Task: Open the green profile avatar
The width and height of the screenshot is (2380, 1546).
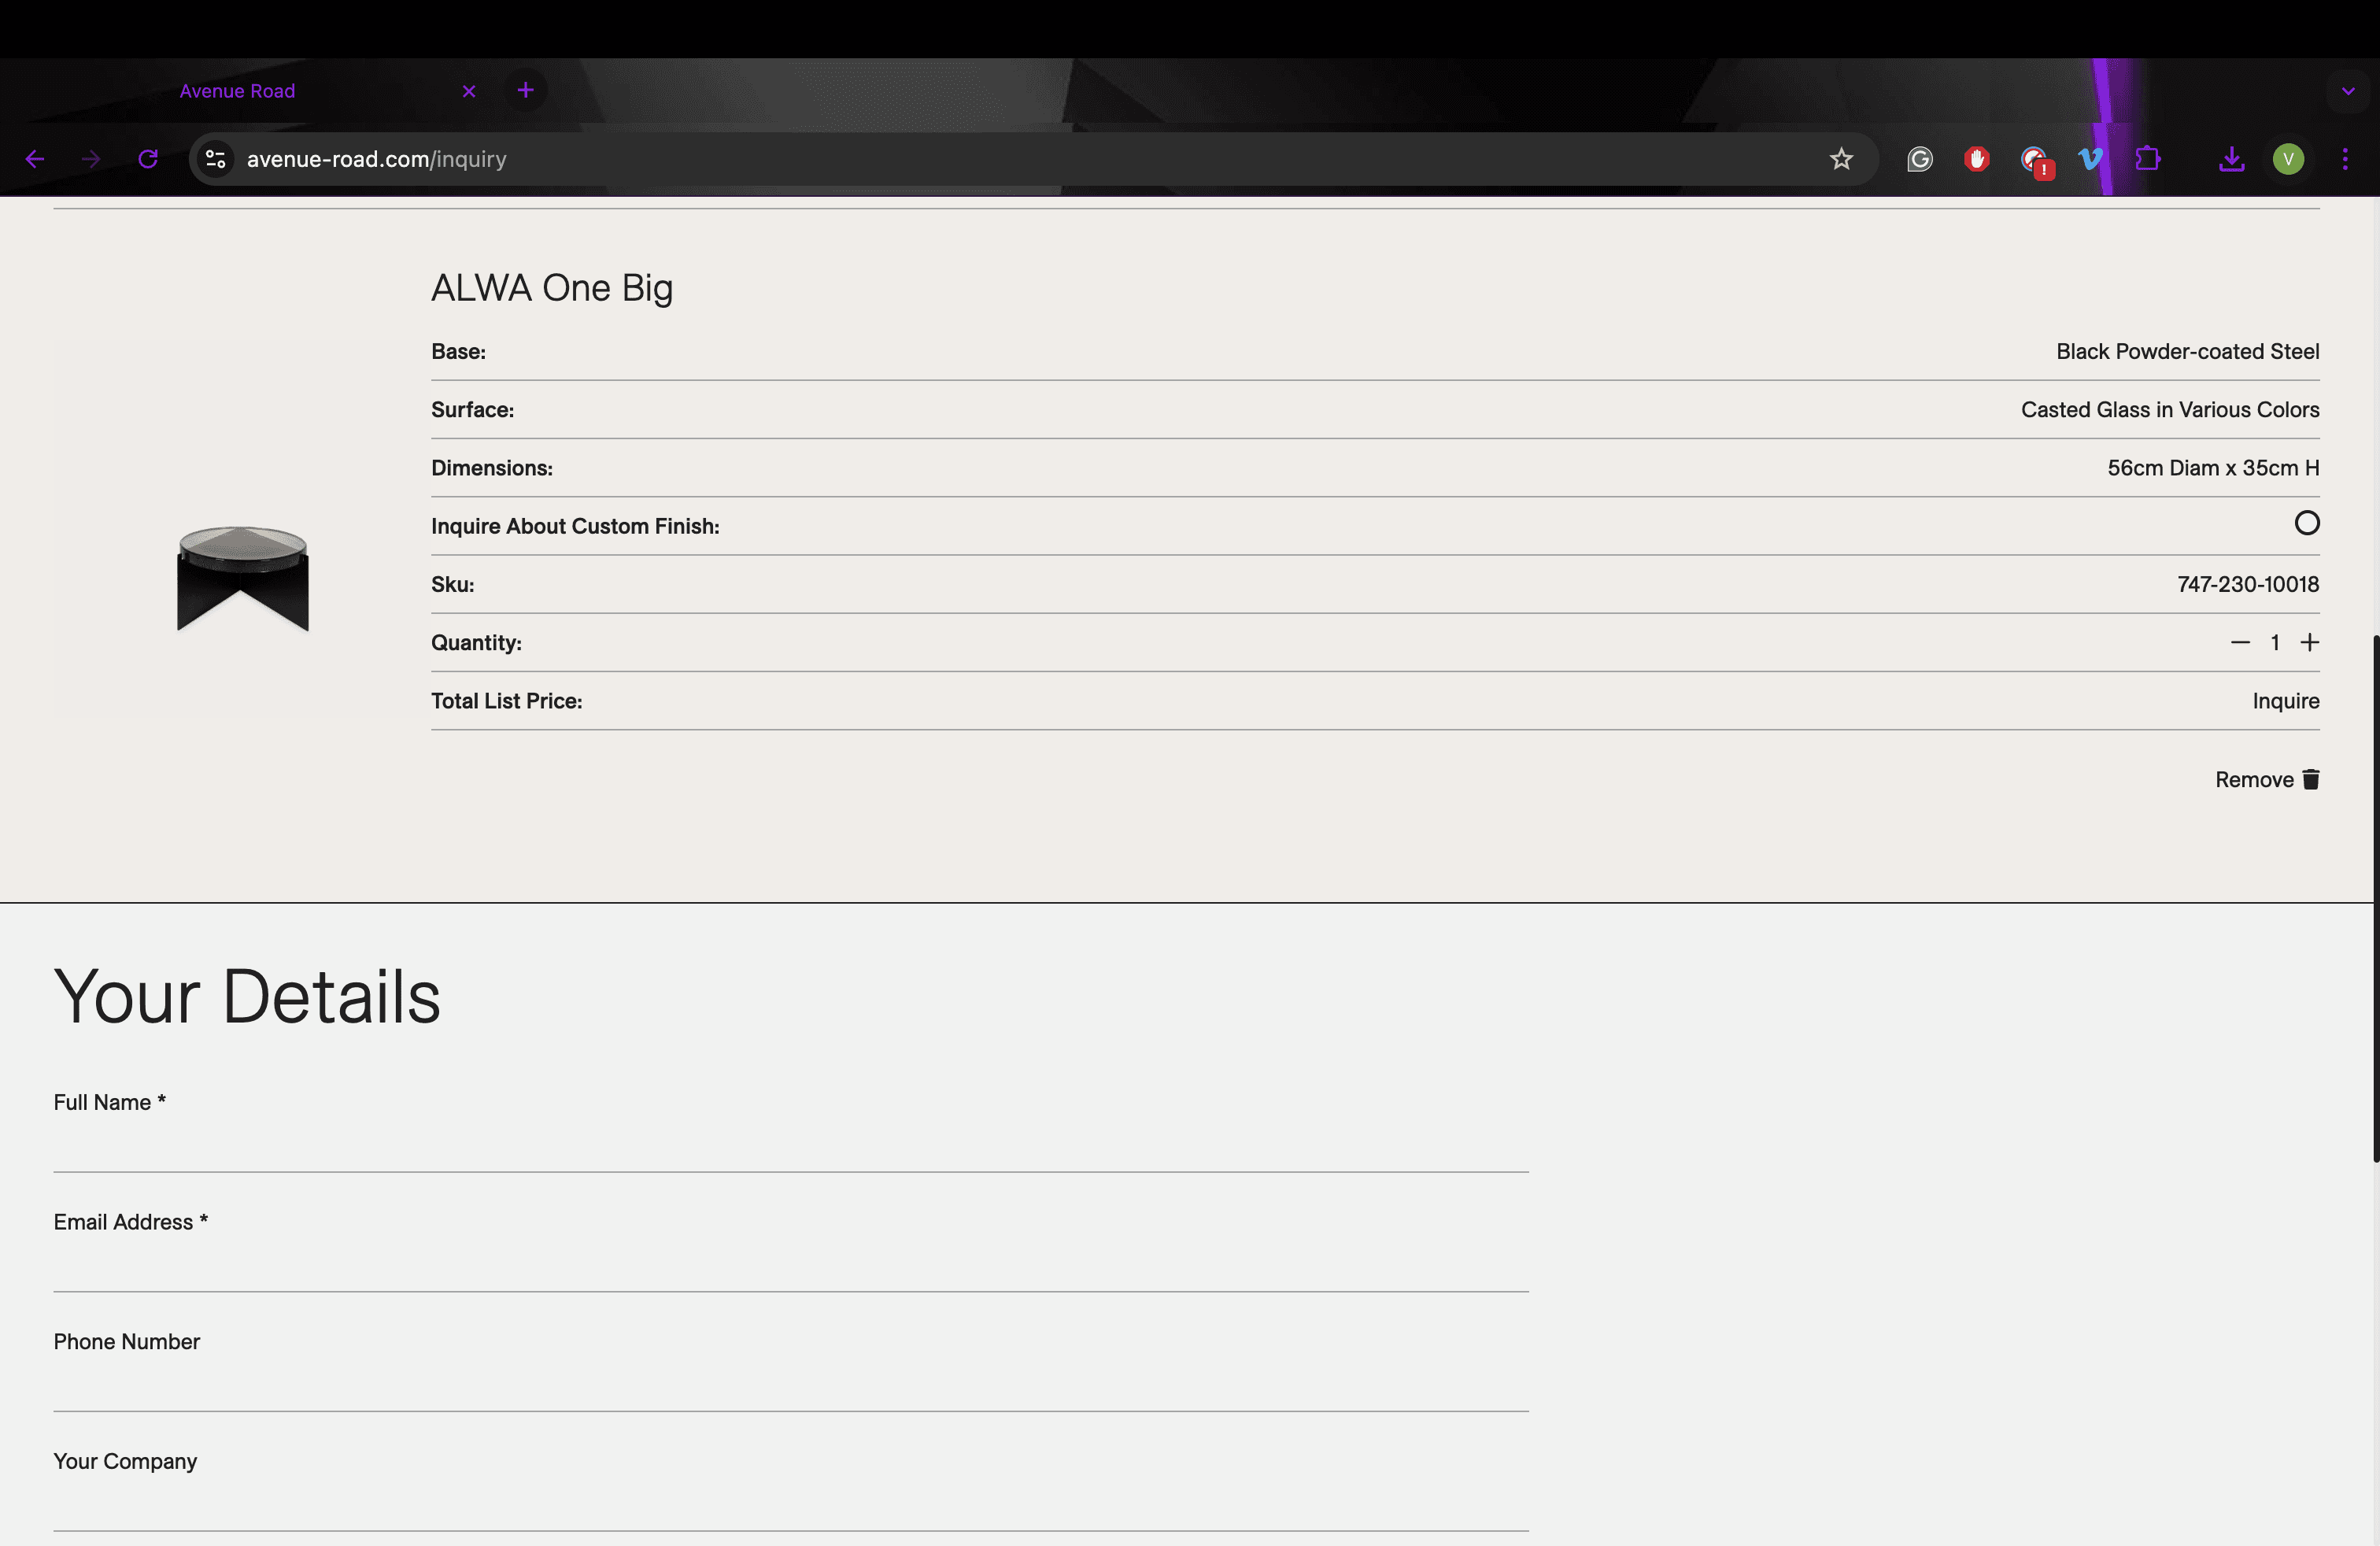Action: pos(2288,159)
